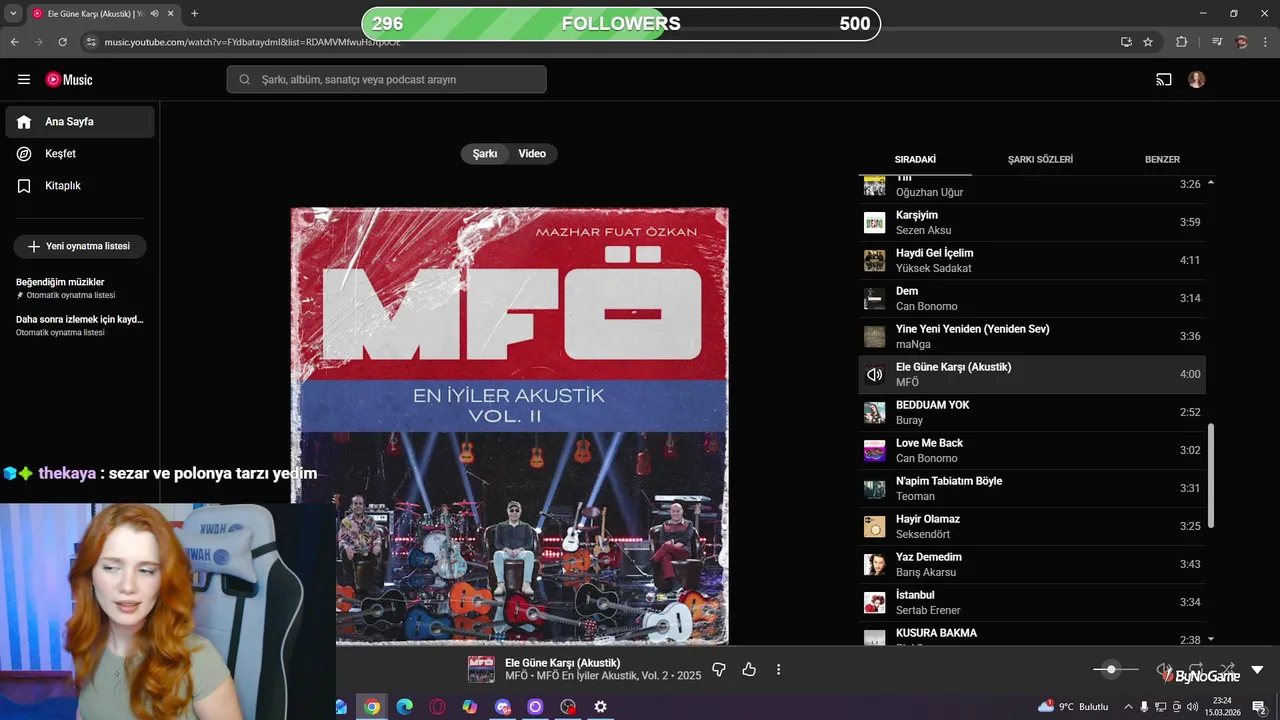Click the YouTube Music logo

pos(69,80)
